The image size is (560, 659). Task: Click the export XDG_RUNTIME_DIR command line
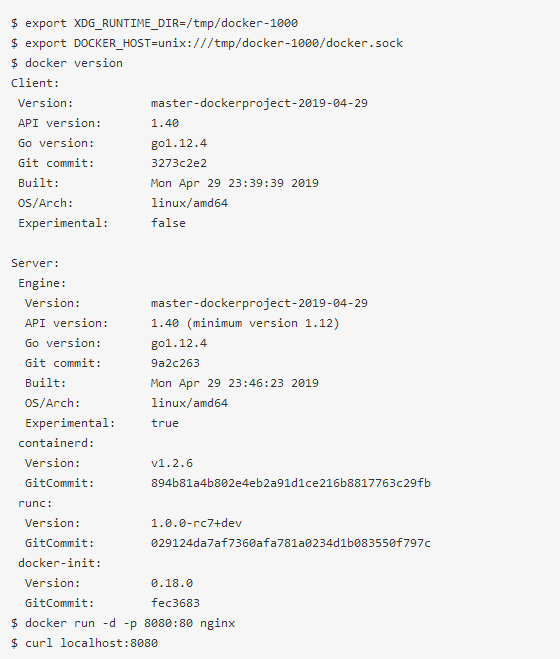[x=155, y=23]
